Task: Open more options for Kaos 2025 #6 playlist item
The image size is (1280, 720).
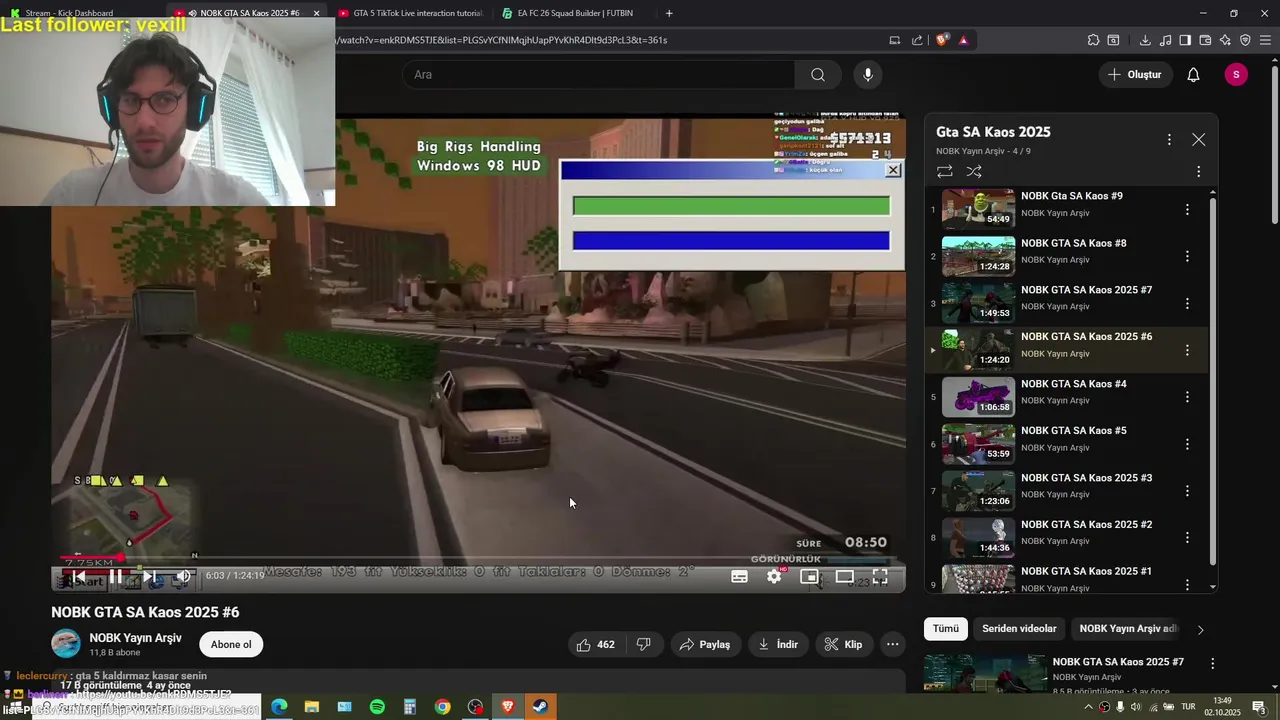Action: point(1187,351)
